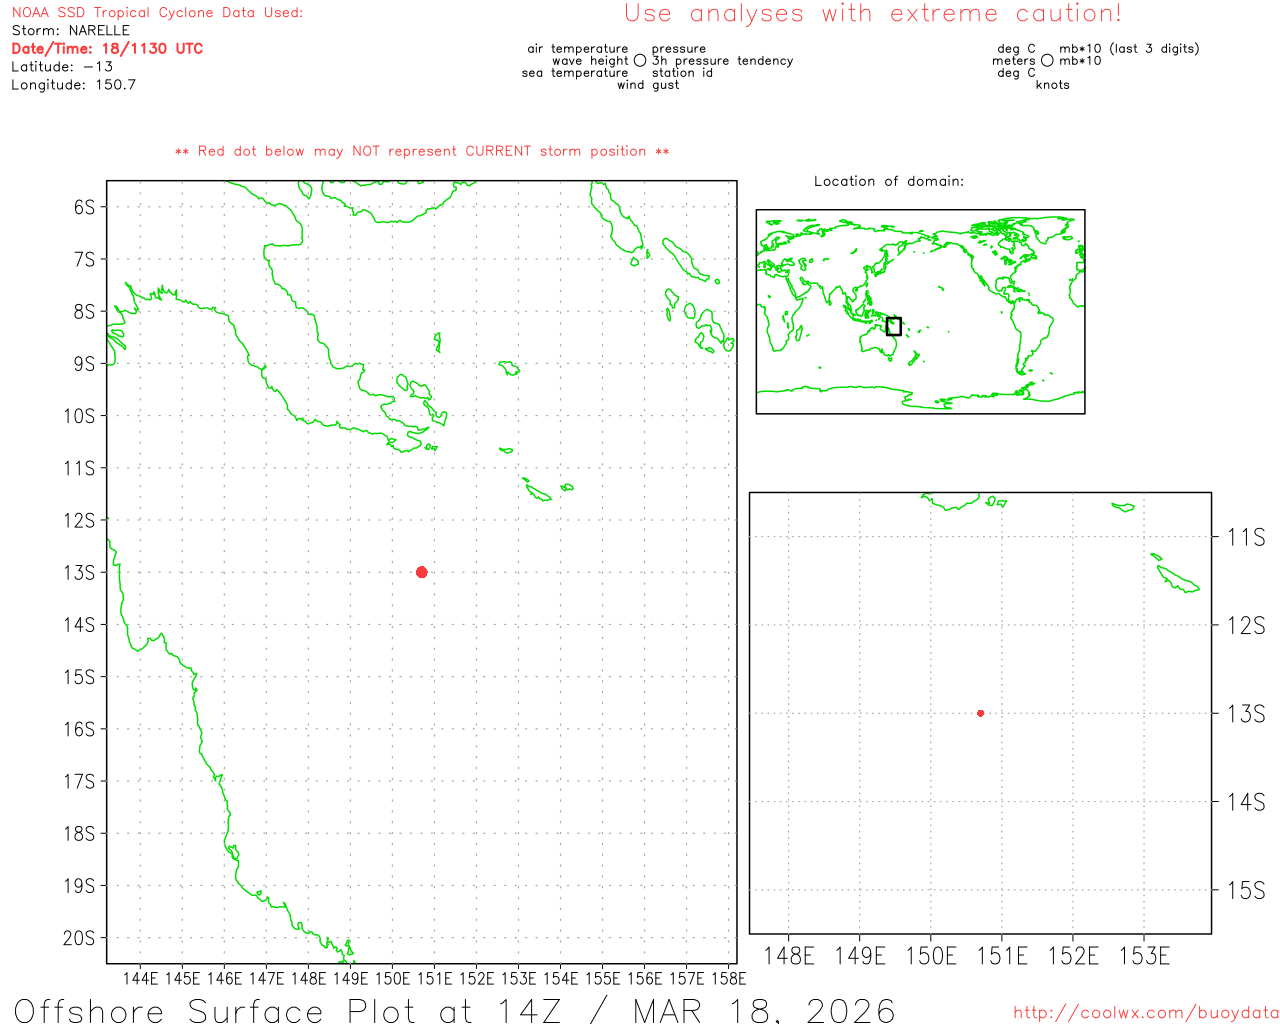Image resolution: width=1280 pixels, height=1024 pixels.
Task: Select the black domain box on world map
Action: click(x=893, y=326)
